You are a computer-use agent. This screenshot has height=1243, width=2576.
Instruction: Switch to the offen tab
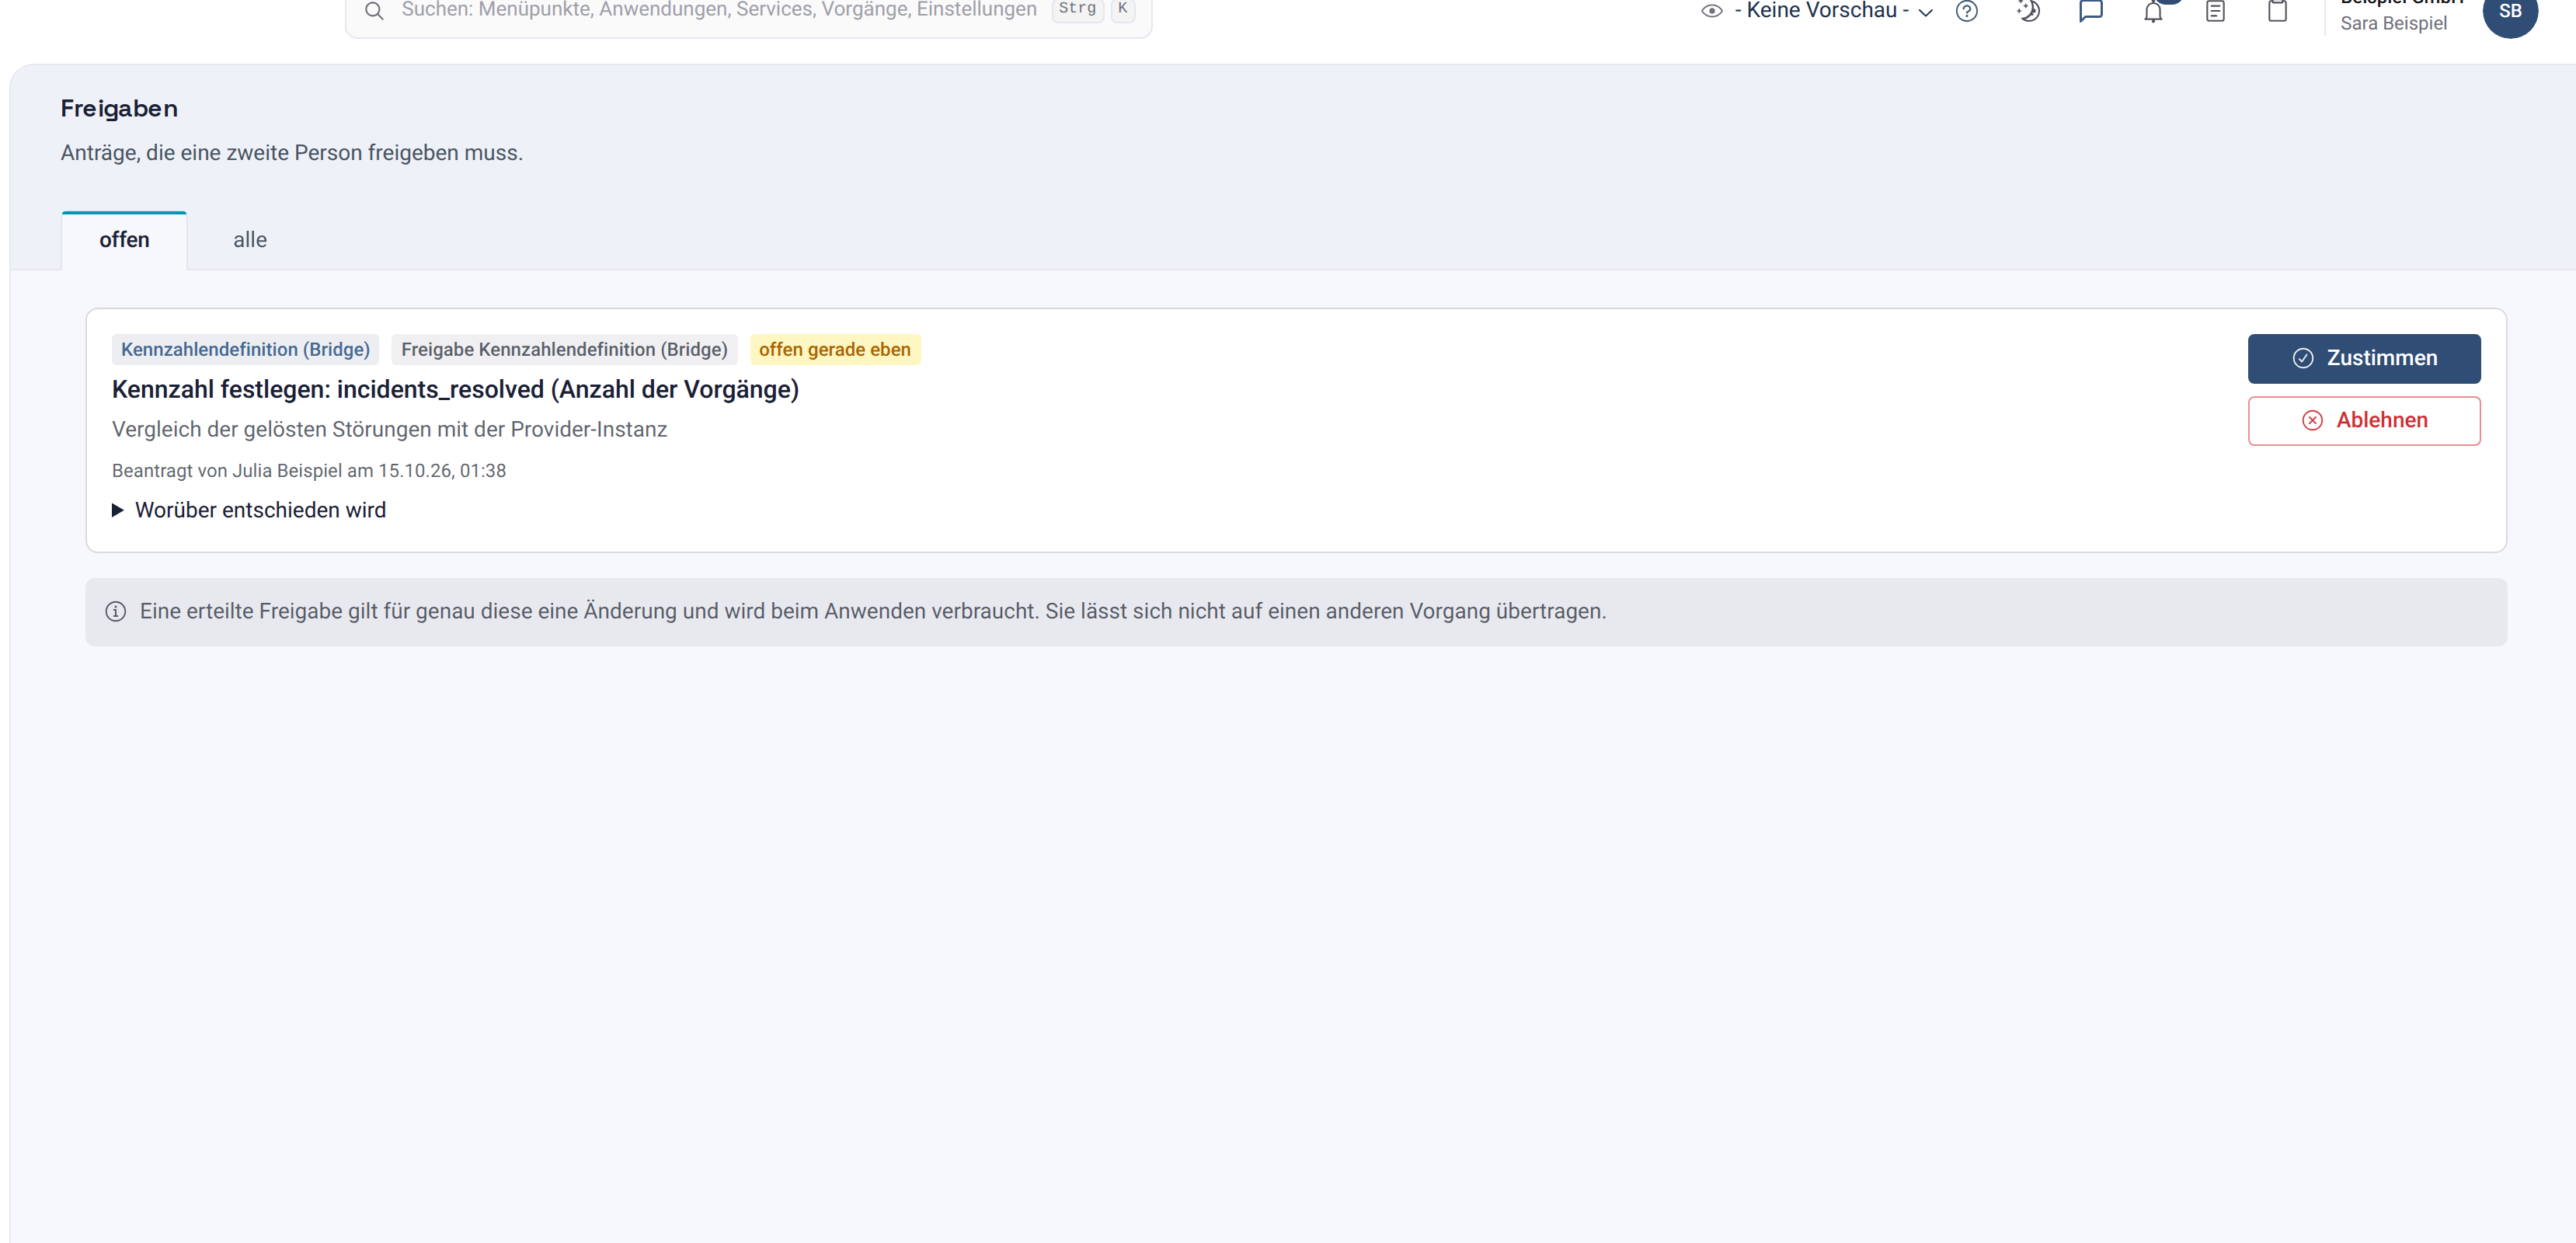(x=124, y=240)
